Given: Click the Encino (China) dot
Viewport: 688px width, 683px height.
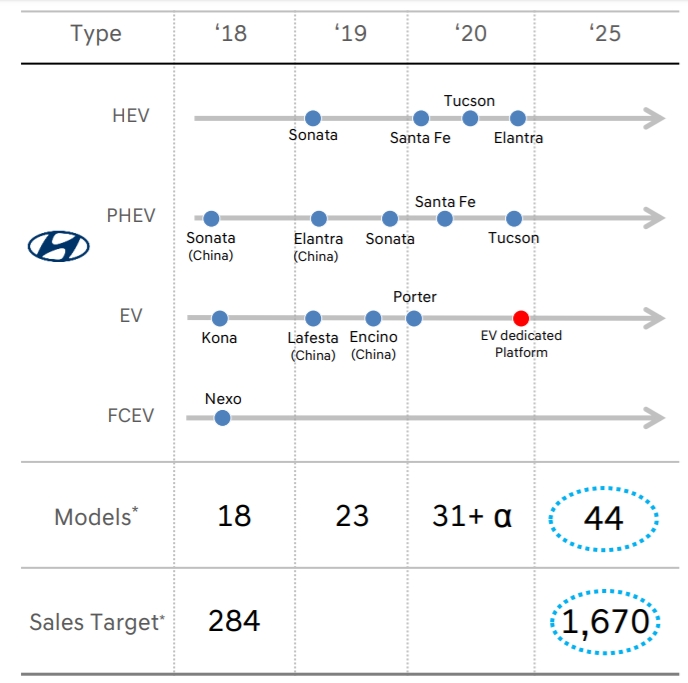Looking at the screenshot, I should click(x=373, y=319).
